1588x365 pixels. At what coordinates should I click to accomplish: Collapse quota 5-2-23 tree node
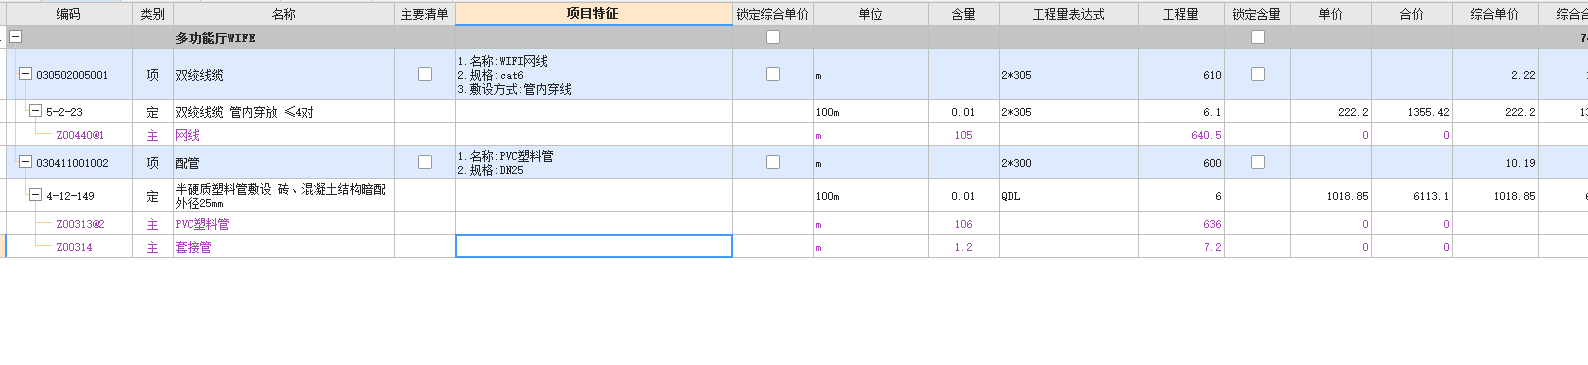point(35,111)
